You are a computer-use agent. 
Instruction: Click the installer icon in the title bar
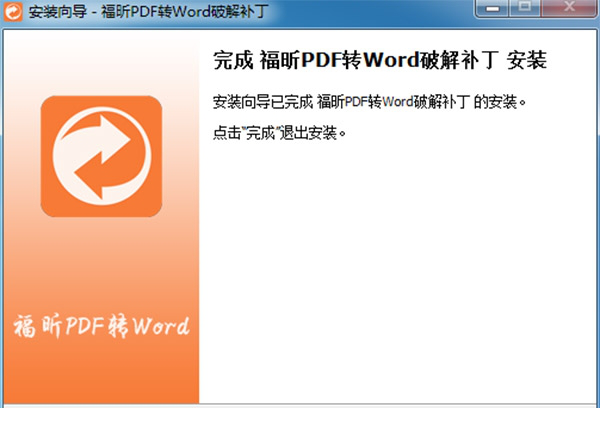pyautogui.click(x=13, y=11)
